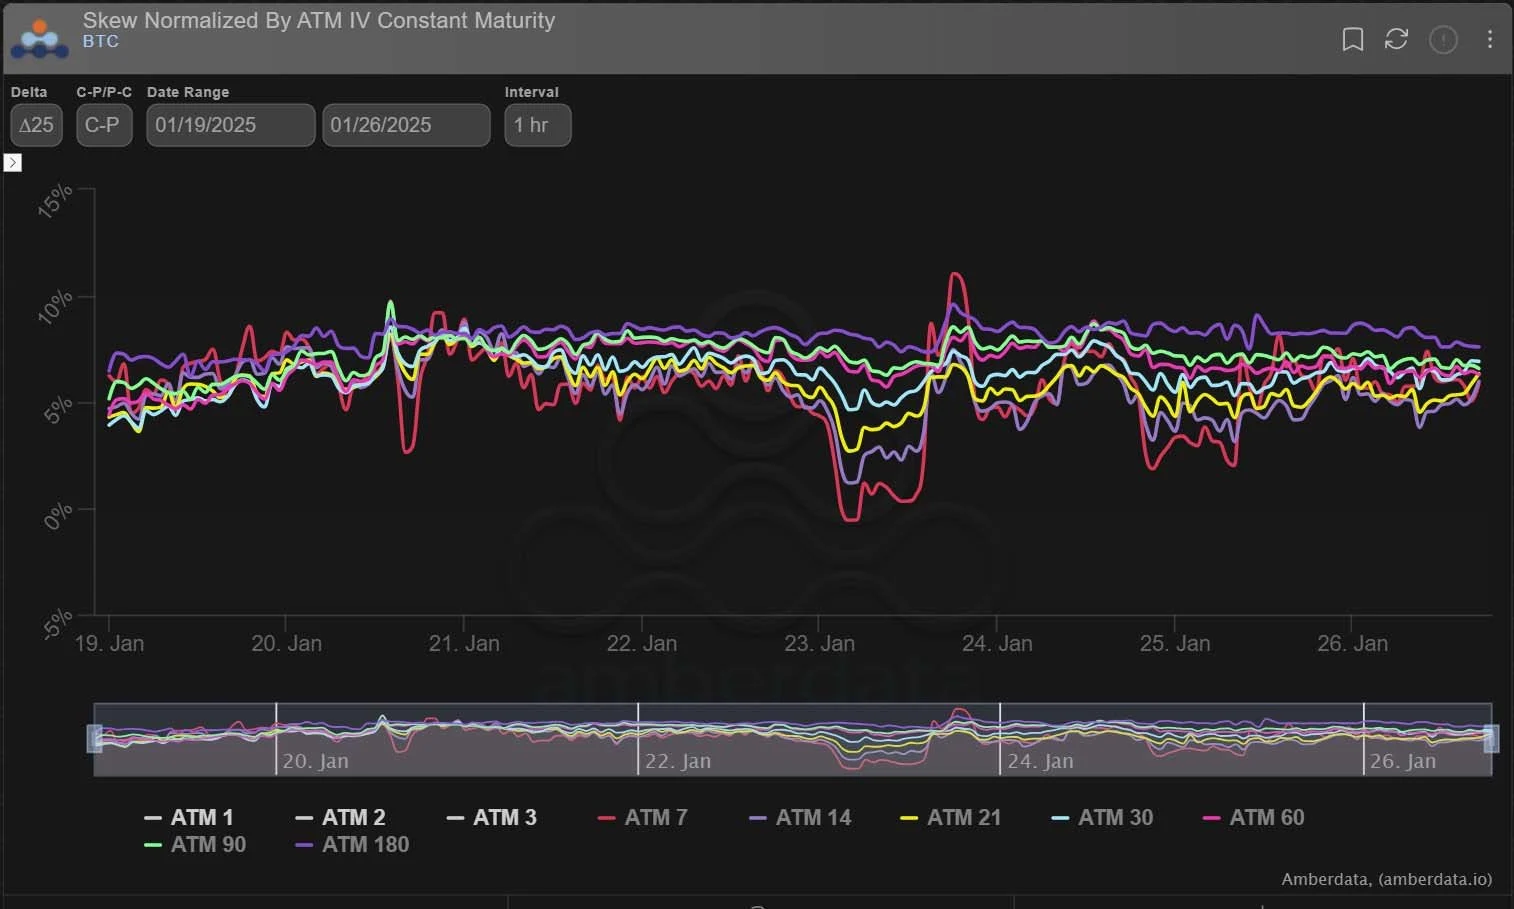
Task: Click 22. Jan marker in navigator
Action: (678, 761)
